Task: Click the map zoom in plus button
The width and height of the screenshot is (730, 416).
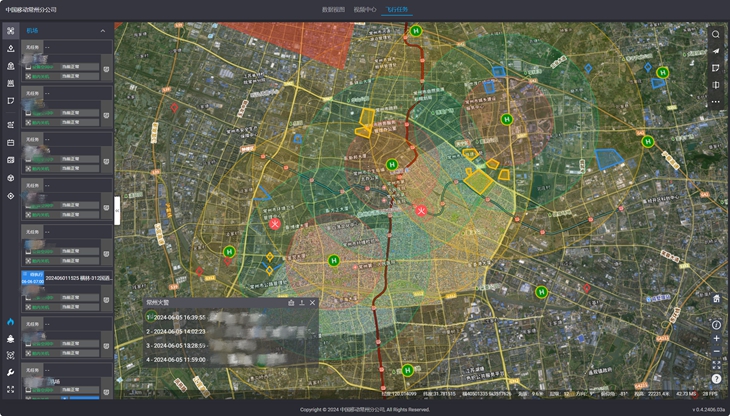Action: [x=716, y=339]
